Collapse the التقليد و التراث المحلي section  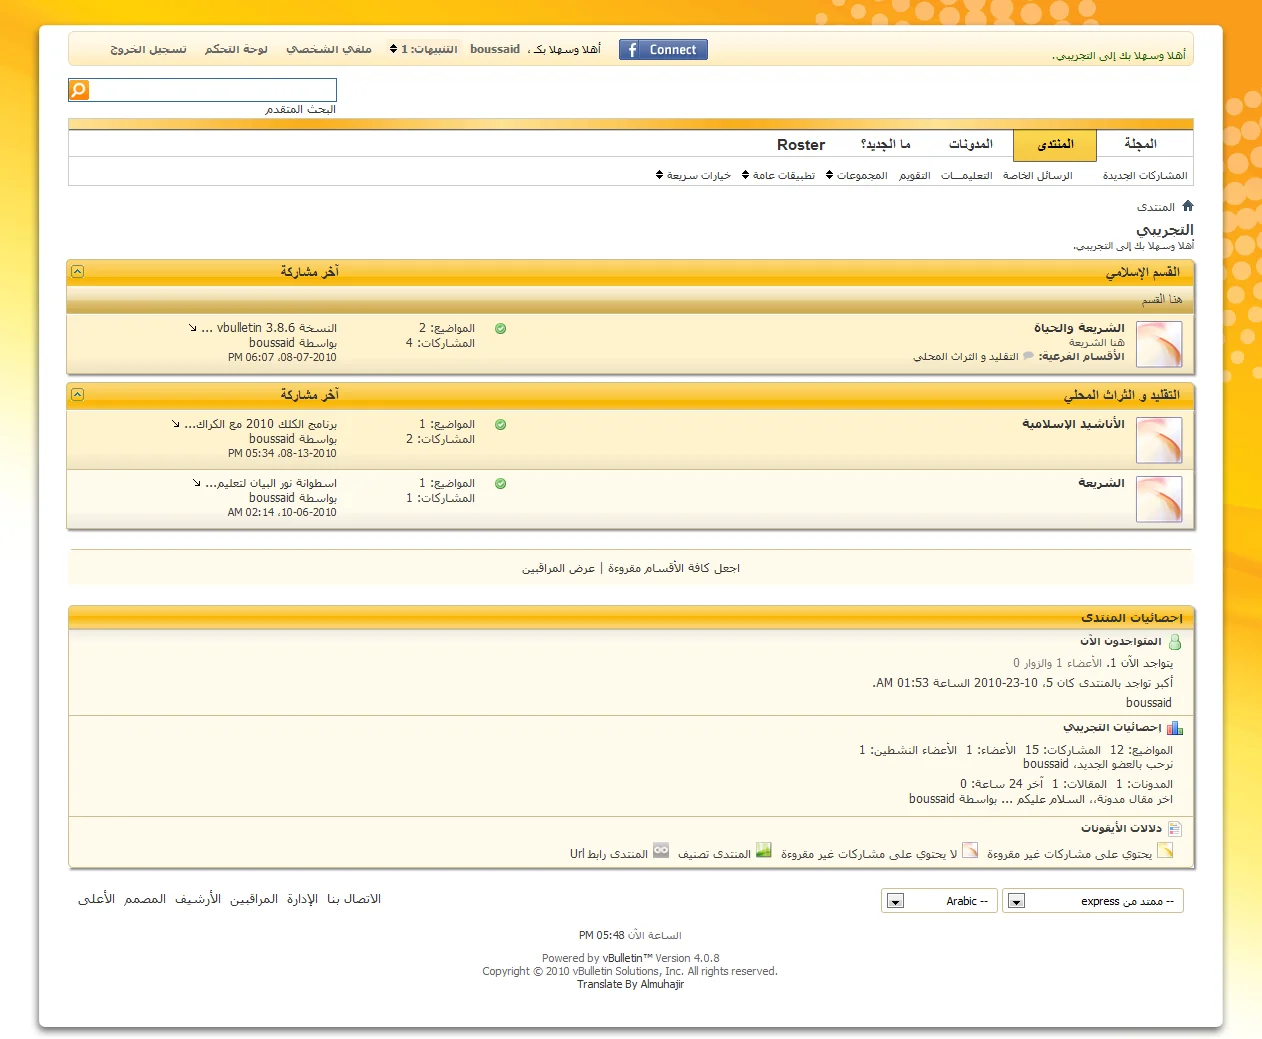(x=78, y=395)
